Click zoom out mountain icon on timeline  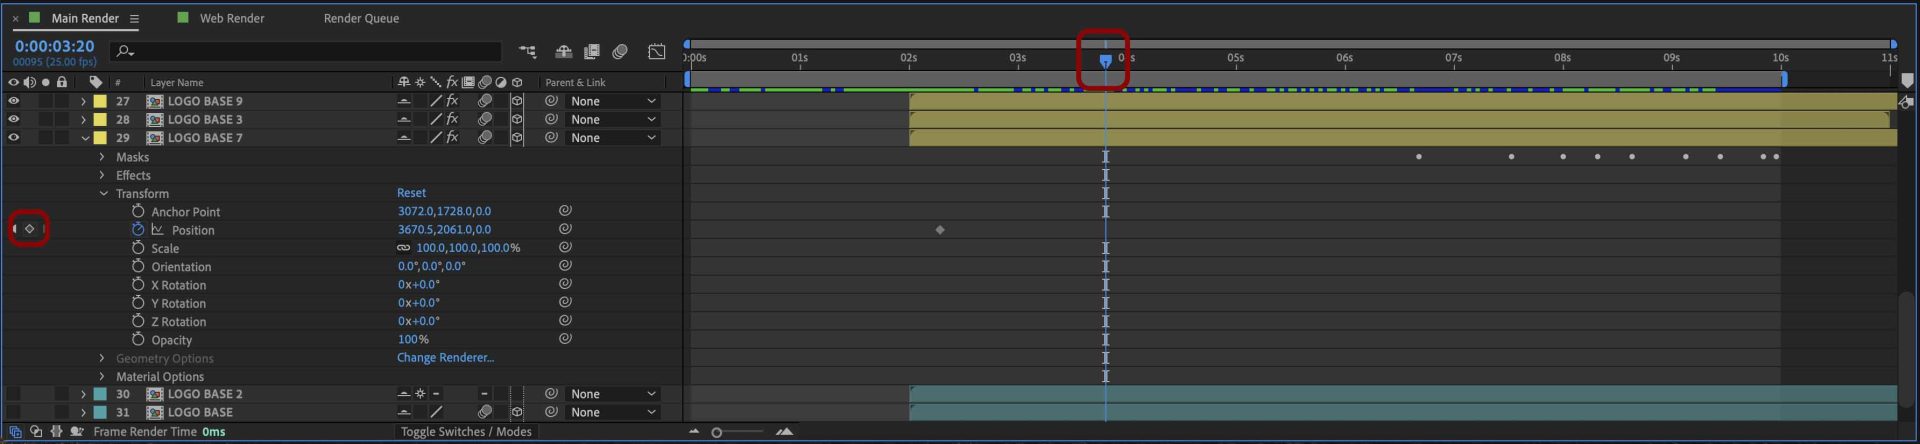coord(694,432)
